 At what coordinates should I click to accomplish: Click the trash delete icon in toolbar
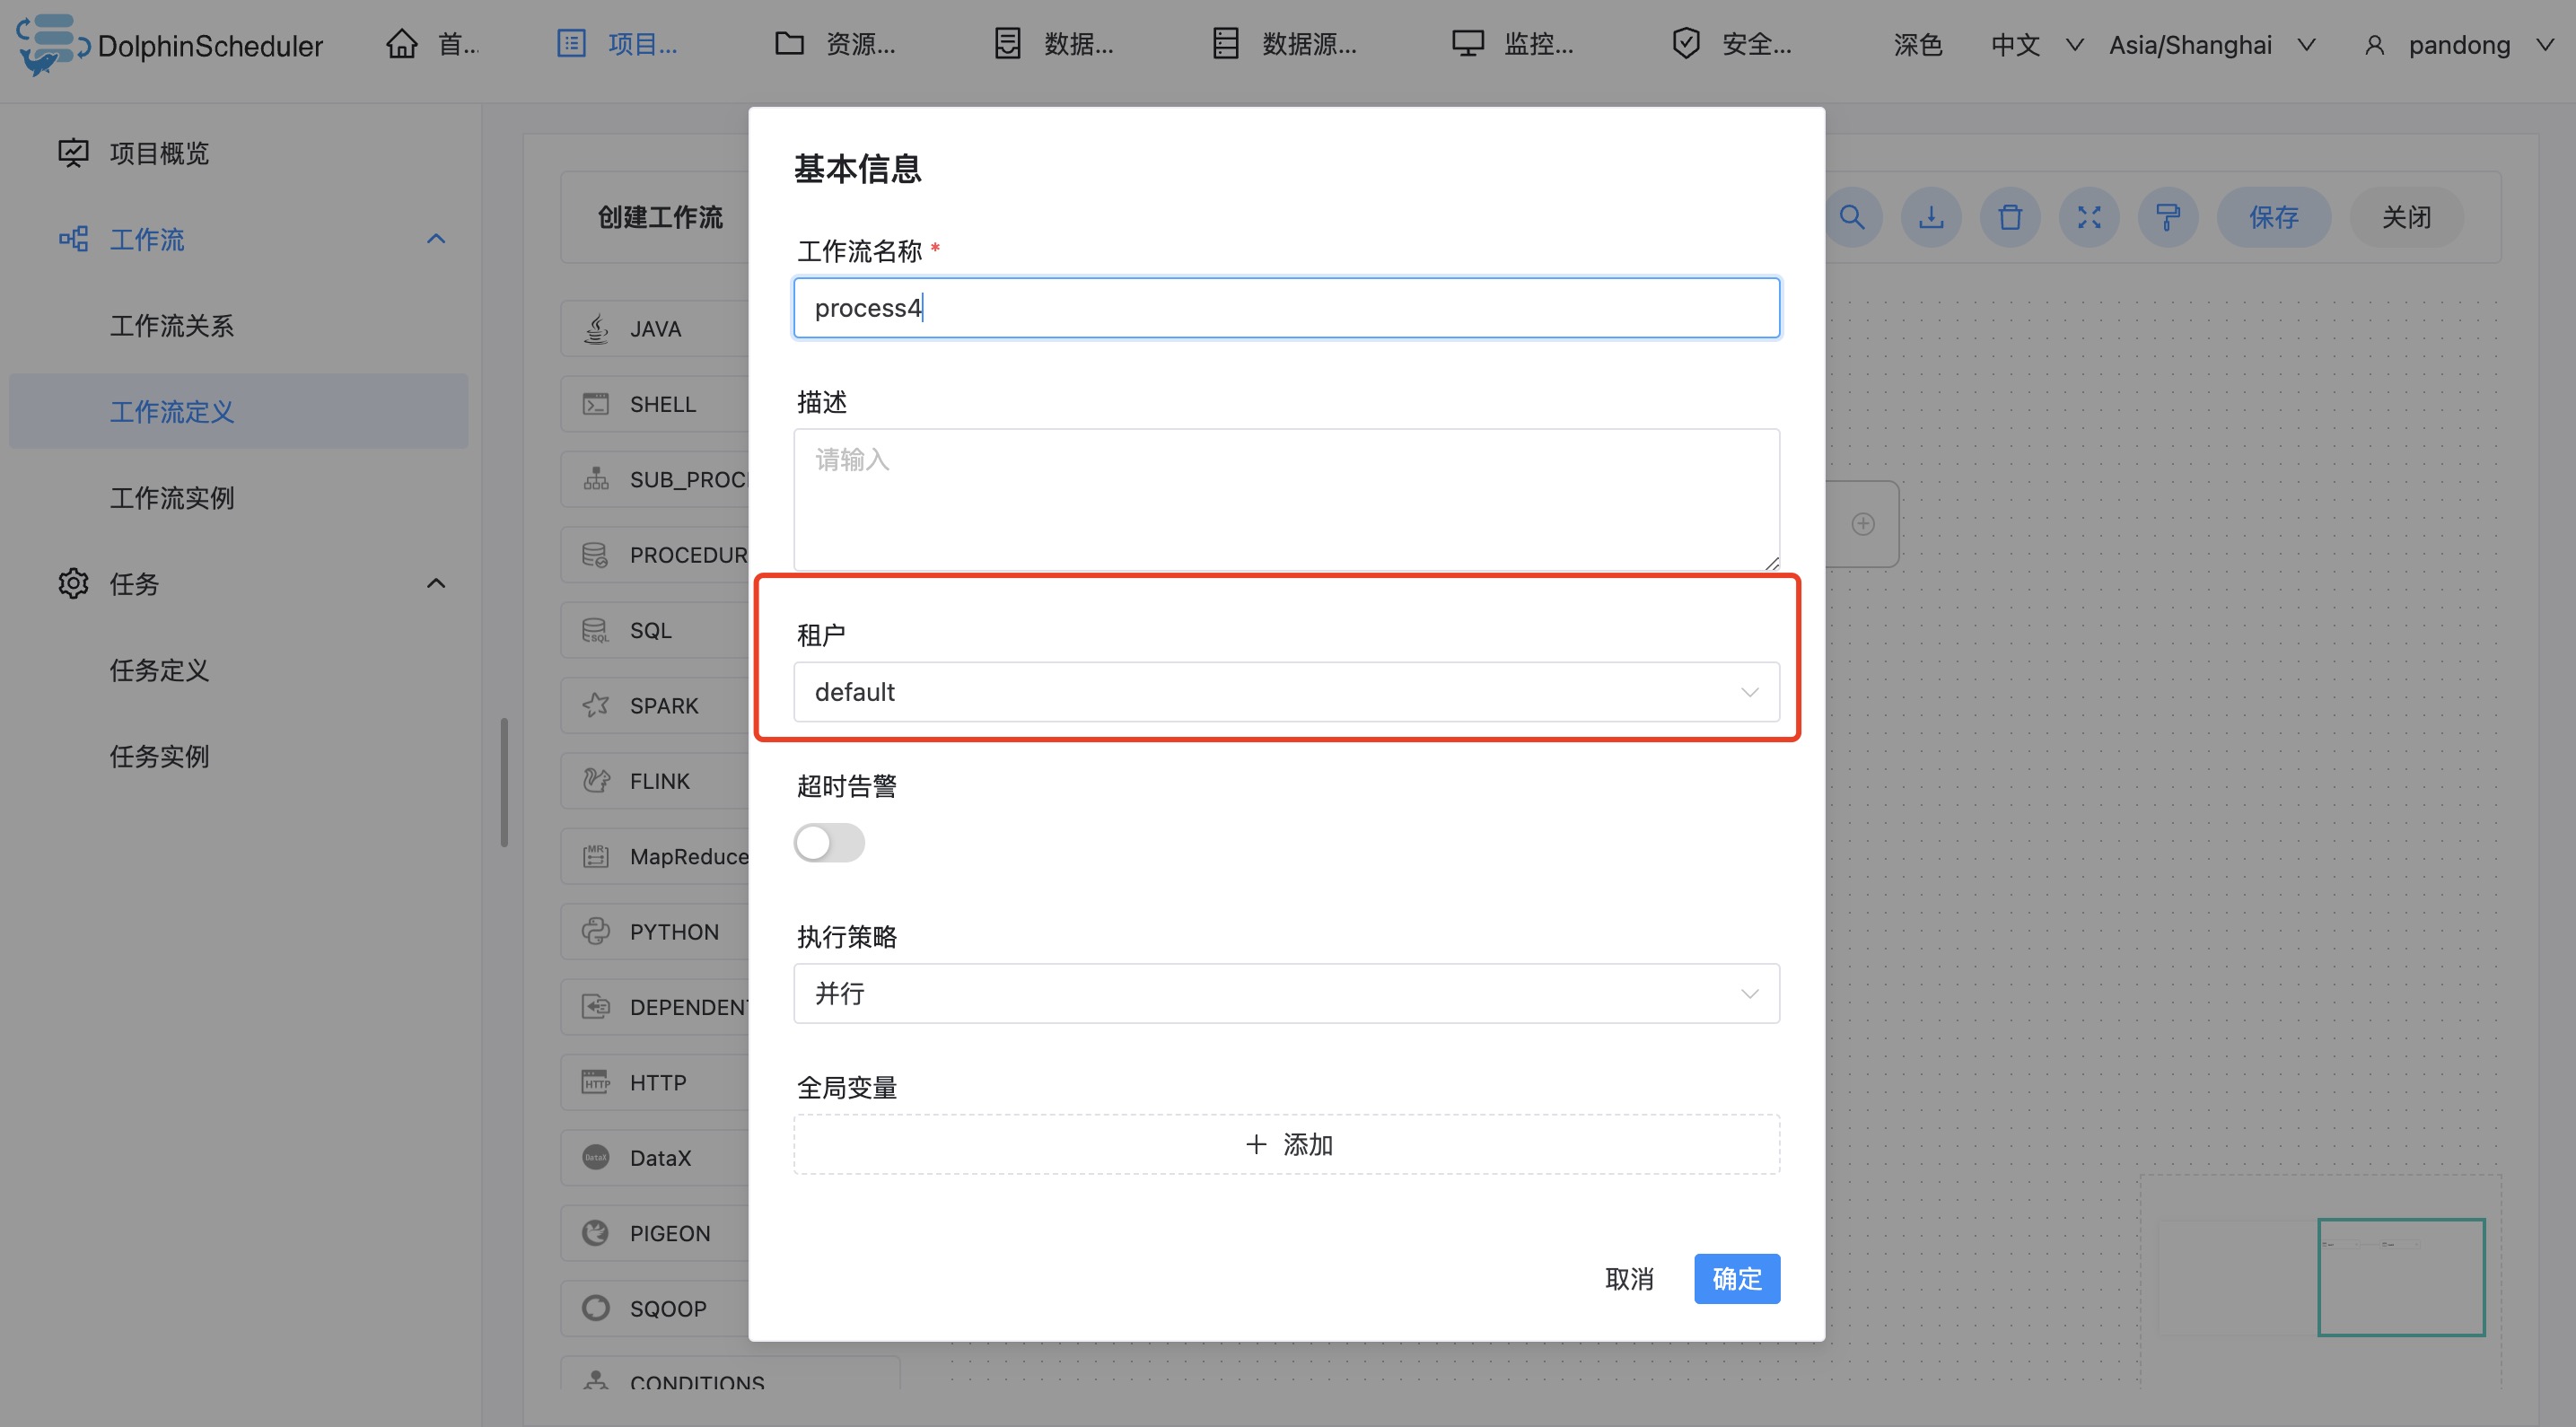pos(2010,217)
